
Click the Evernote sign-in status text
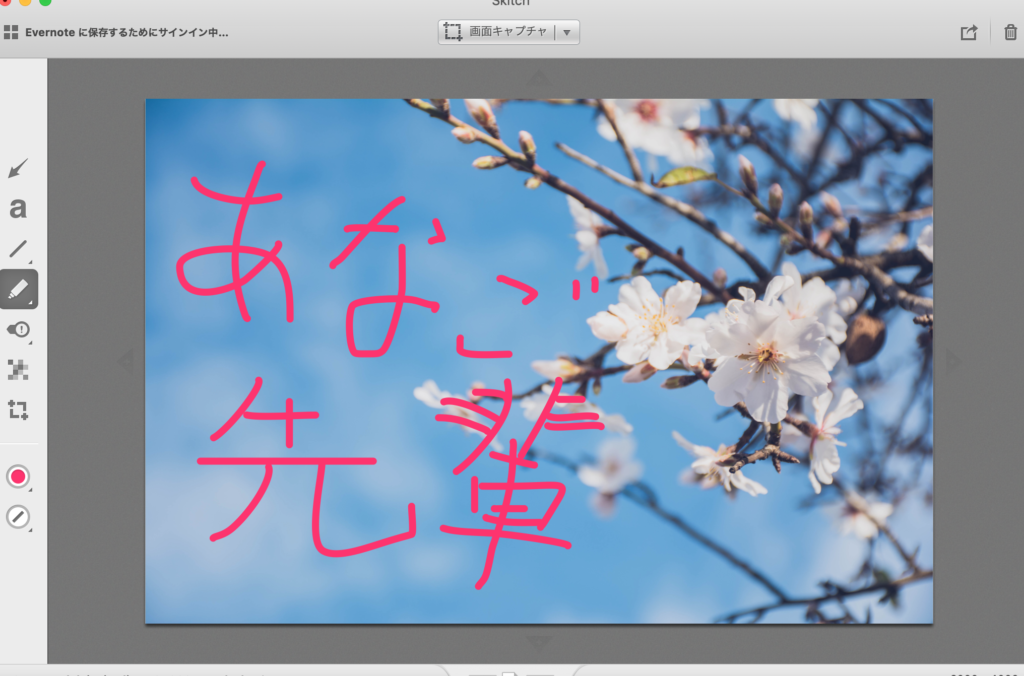coord(127,32)
